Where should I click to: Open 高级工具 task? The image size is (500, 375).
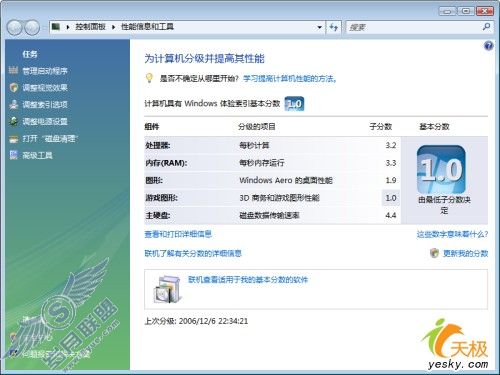(x=37, y=155)
